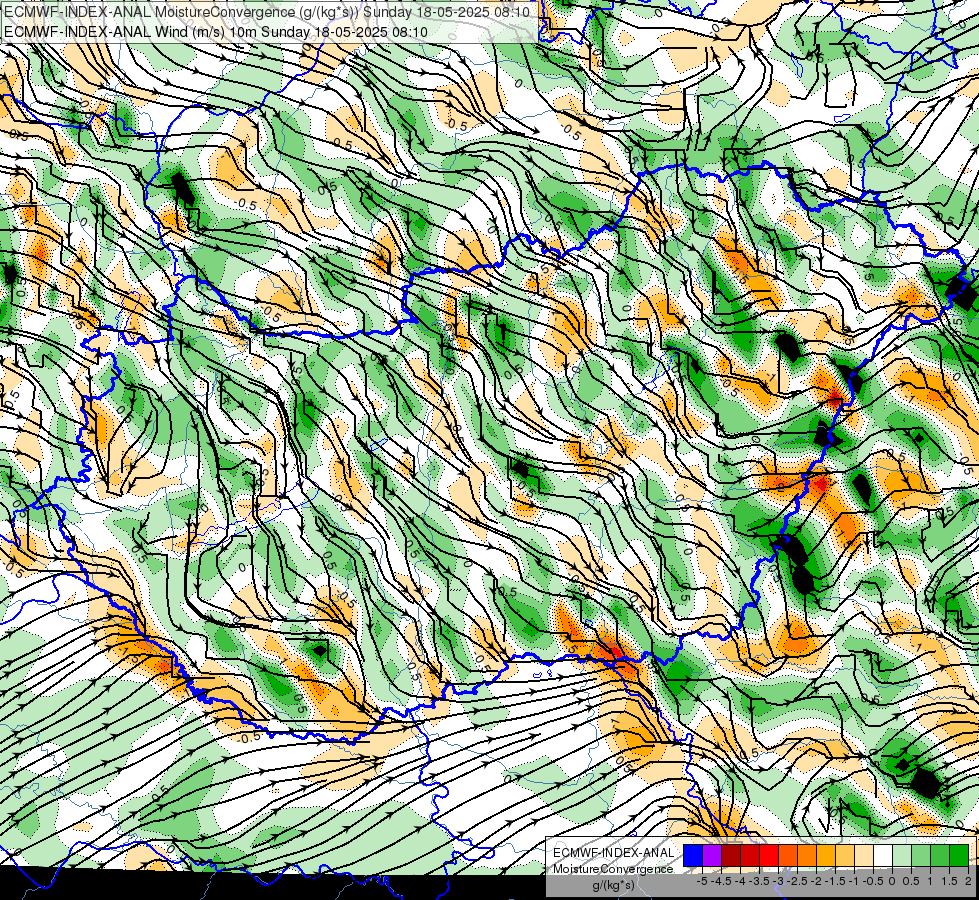Image resolution: width=979 pixels, height=900 pixels.
Task: Click the "0.5" legend tick label
Action: (911, 881)
